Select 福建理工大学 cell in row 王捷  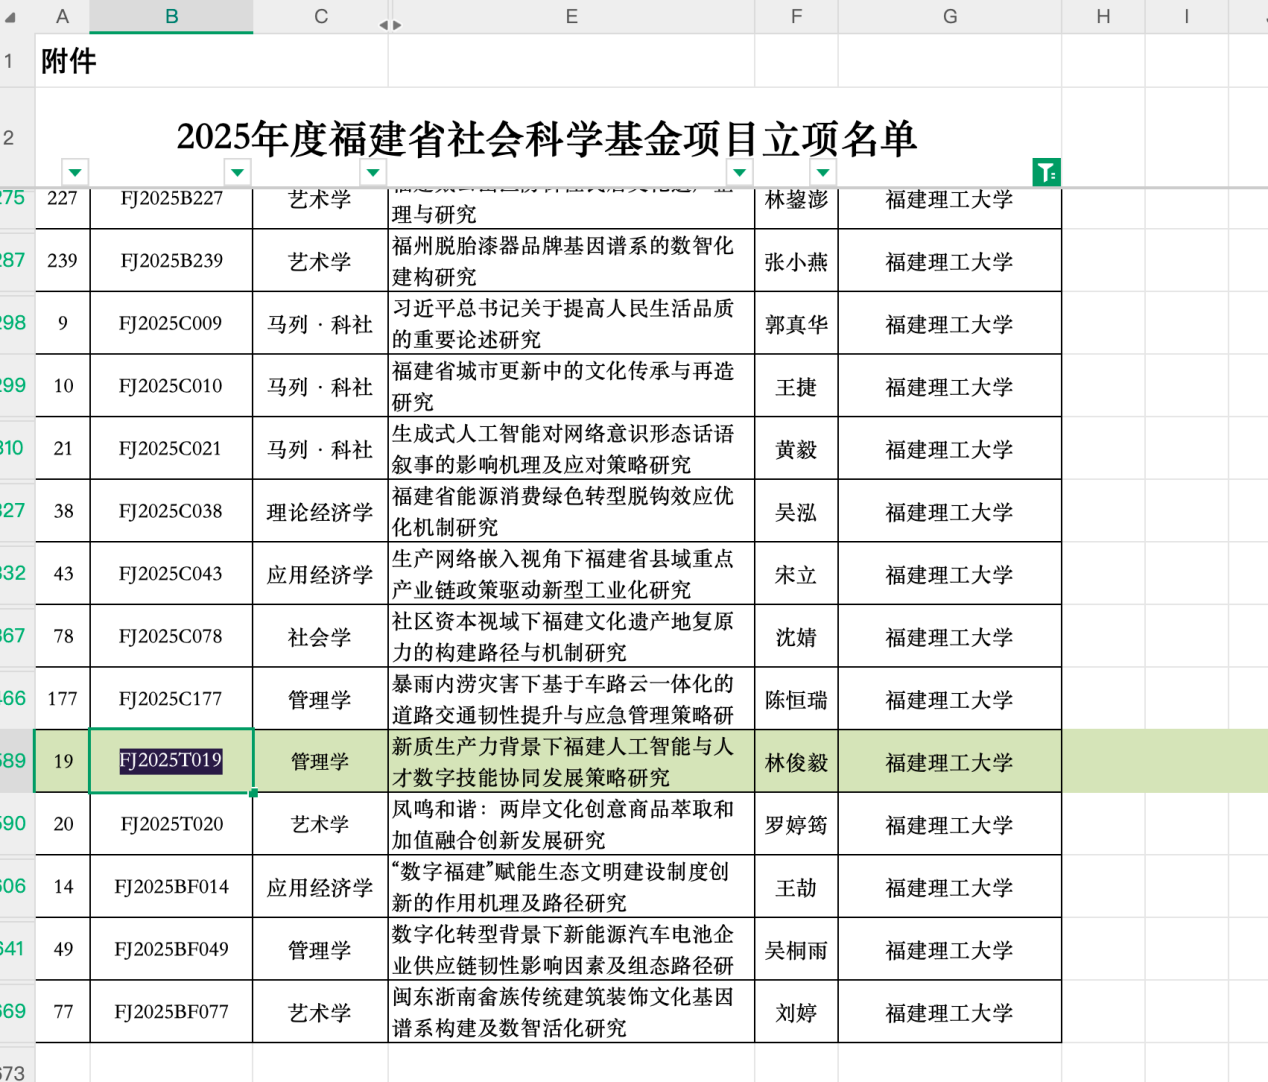coord(950,386)
